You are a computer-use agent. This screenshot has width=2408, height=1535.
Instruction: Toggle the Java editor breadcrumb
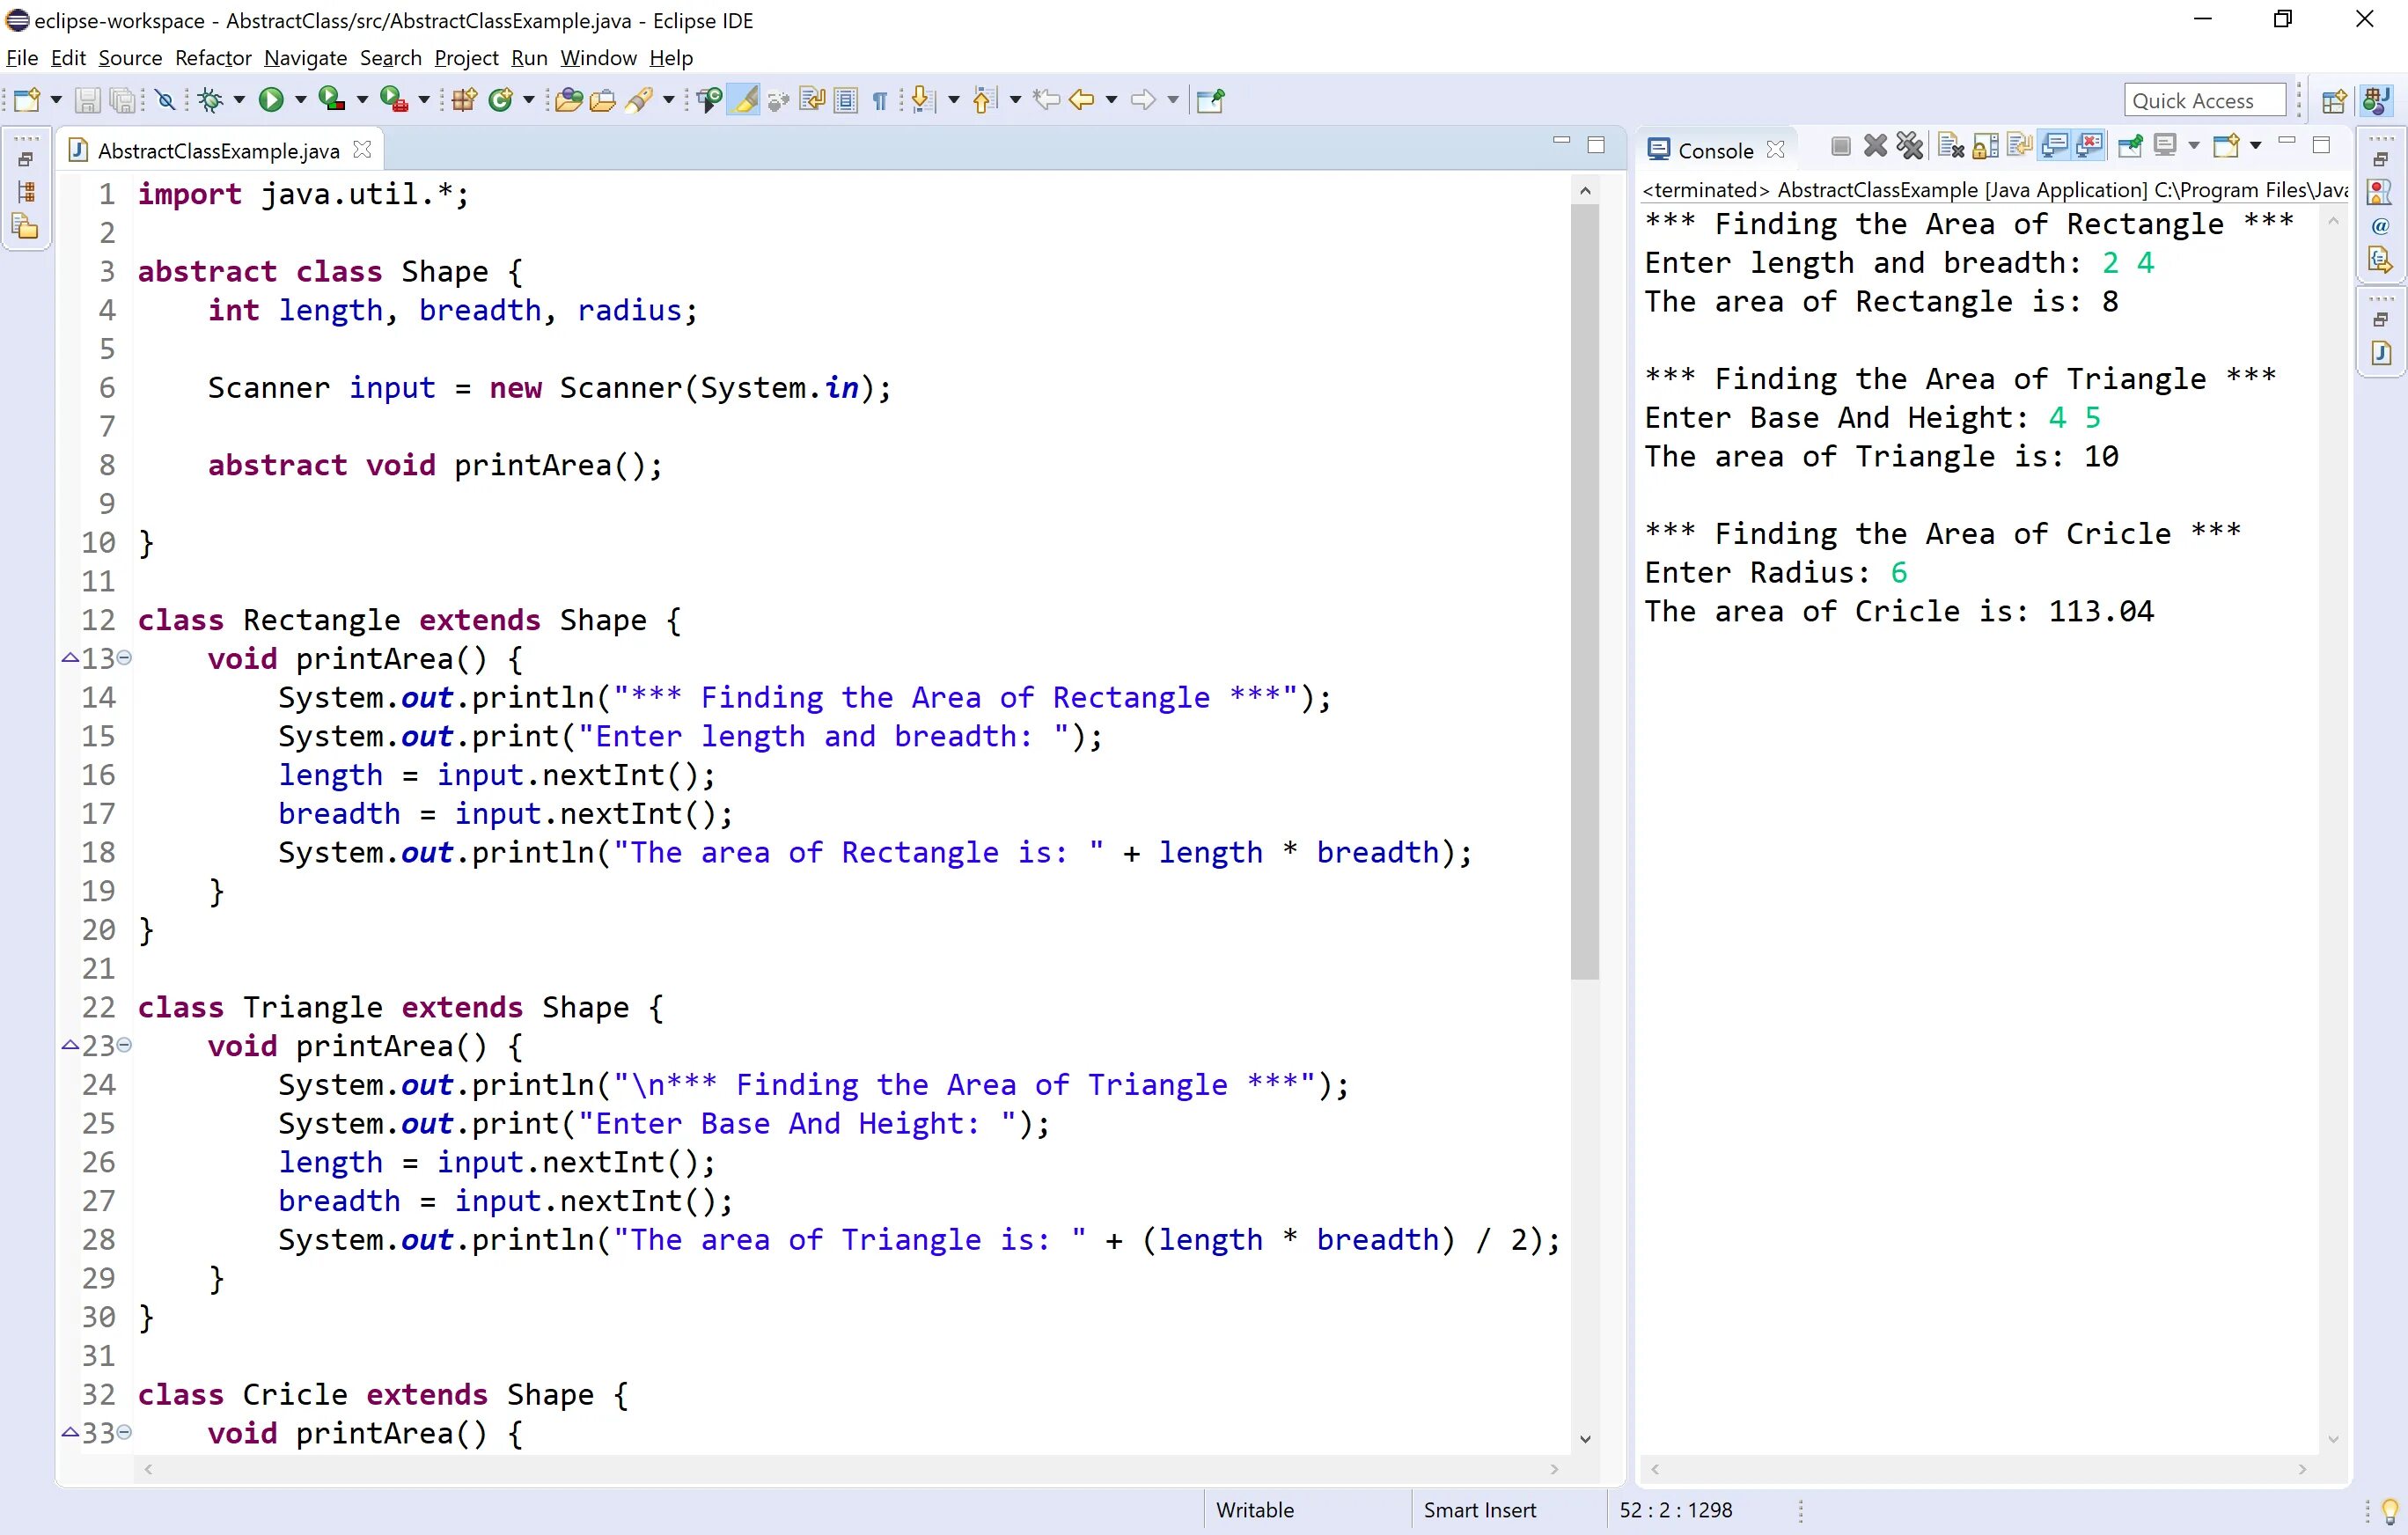click(x=711, y=100)
